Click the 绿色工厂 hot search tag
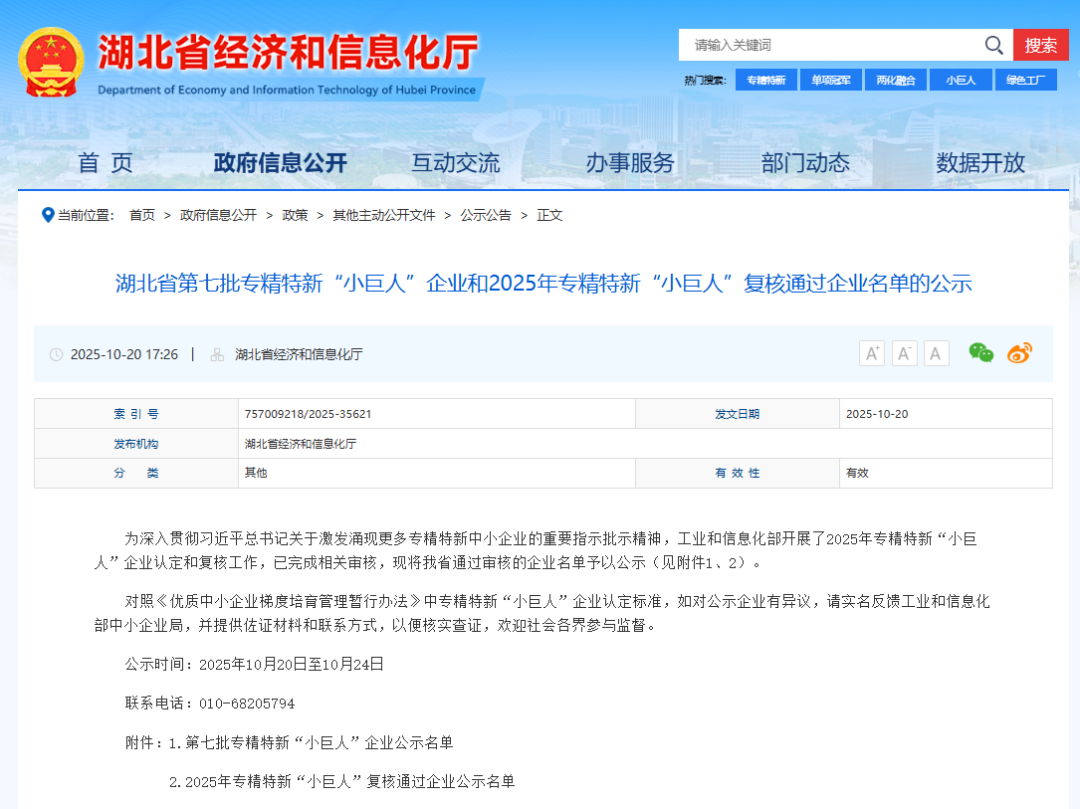 tap(1025, 80)
